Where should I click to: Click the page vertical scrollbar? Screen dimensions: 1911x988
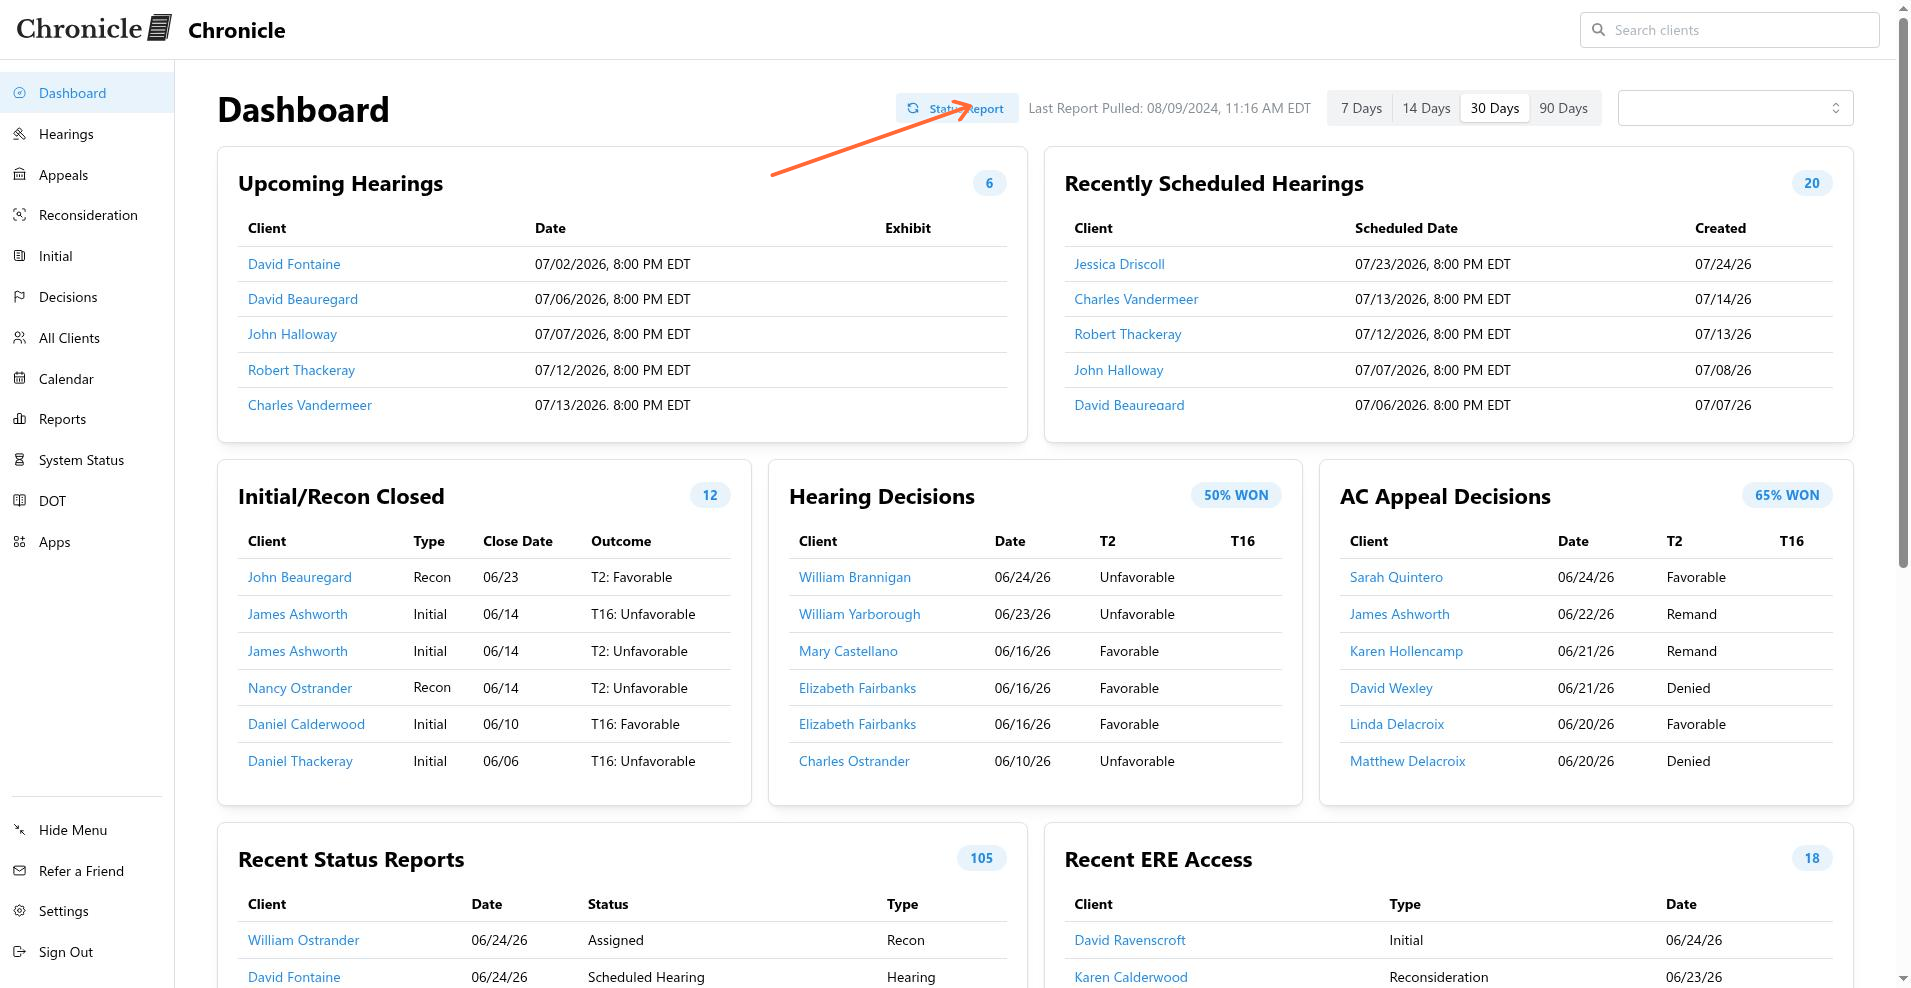1903,292
